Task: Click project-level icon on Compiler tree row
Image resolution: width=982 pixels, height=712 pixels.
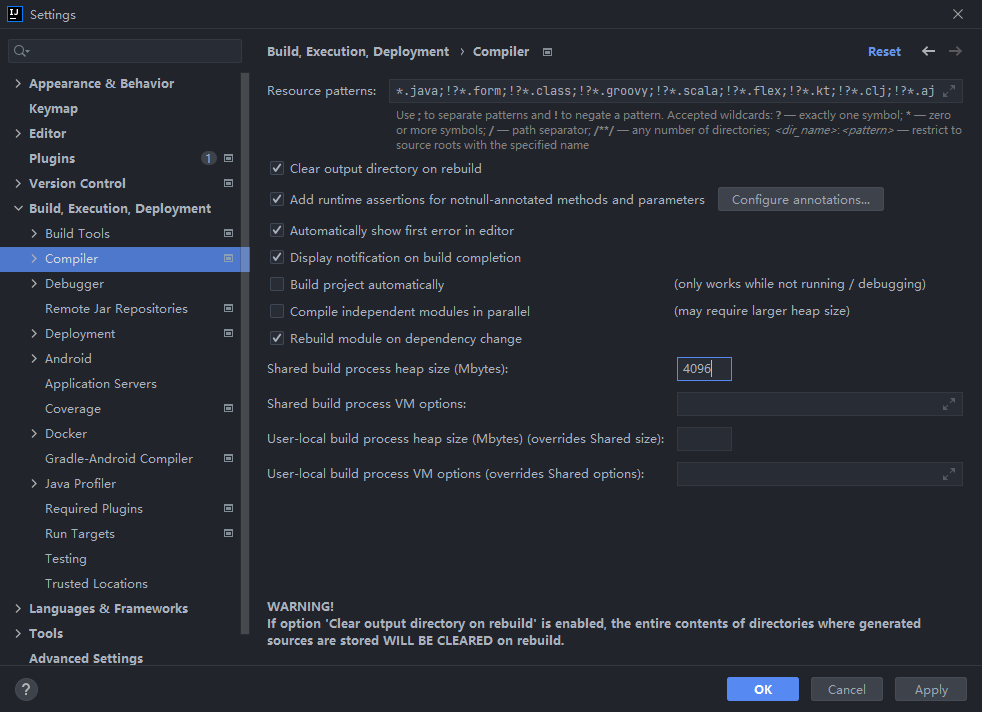Action: [229, 259]
